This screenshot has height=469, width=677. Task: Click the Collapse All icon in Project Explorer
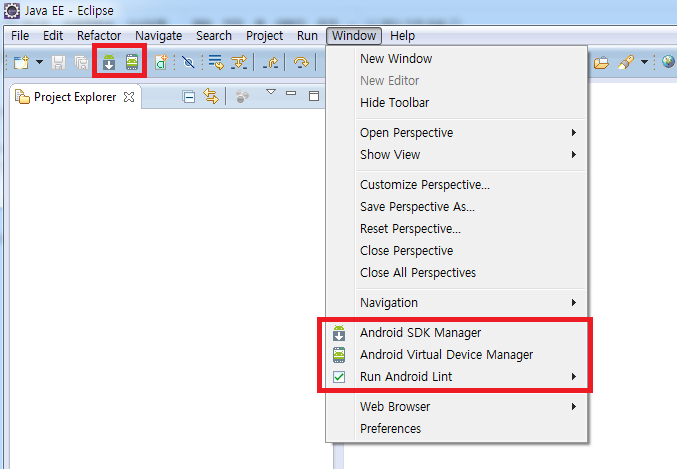point(189,97)
